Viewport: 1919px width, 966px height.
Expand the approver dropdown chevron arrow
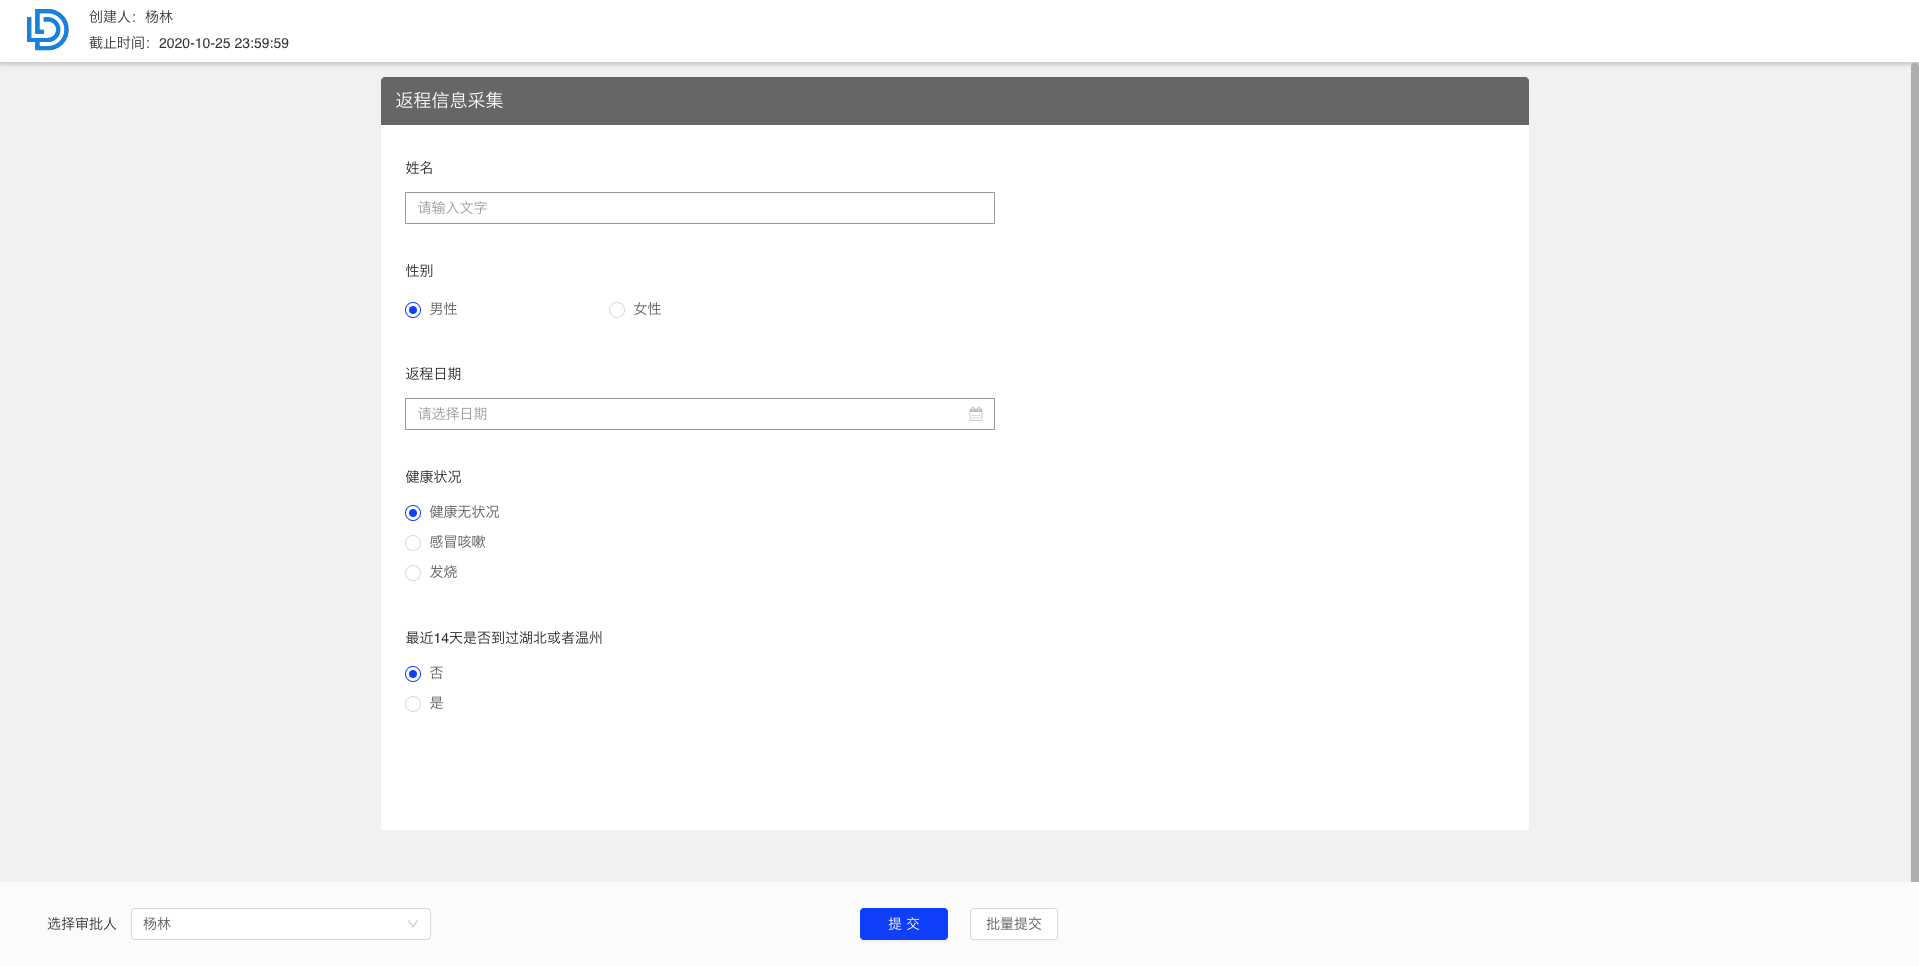tap(412, 924)
